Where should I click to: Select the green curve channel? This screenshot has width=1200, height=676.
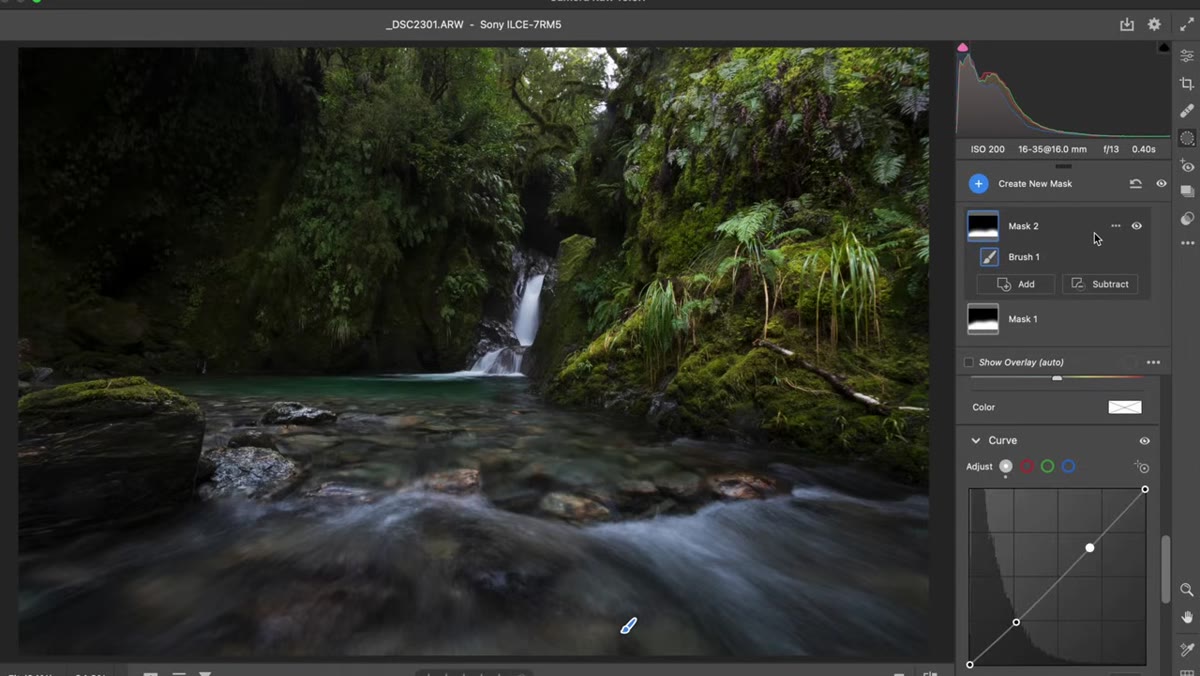pyautogui.click(x=1047, y=467)
